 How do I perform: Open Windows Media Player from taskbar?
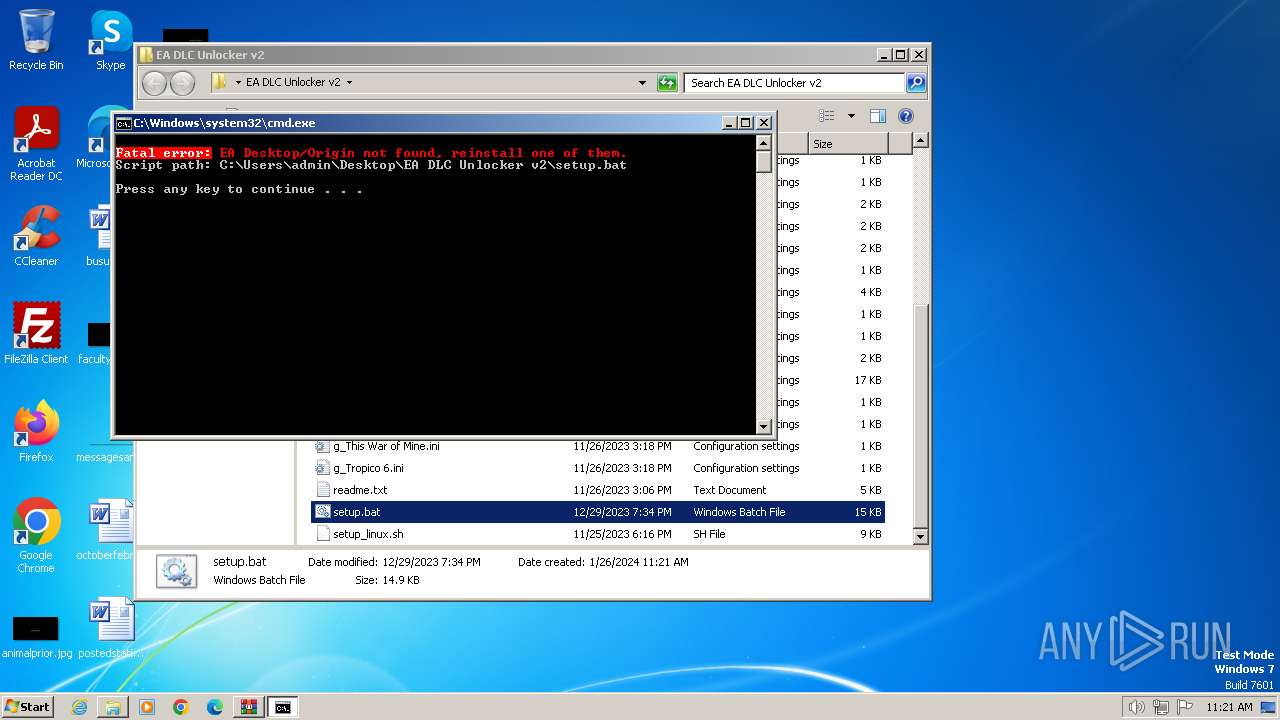coord(147,707)
